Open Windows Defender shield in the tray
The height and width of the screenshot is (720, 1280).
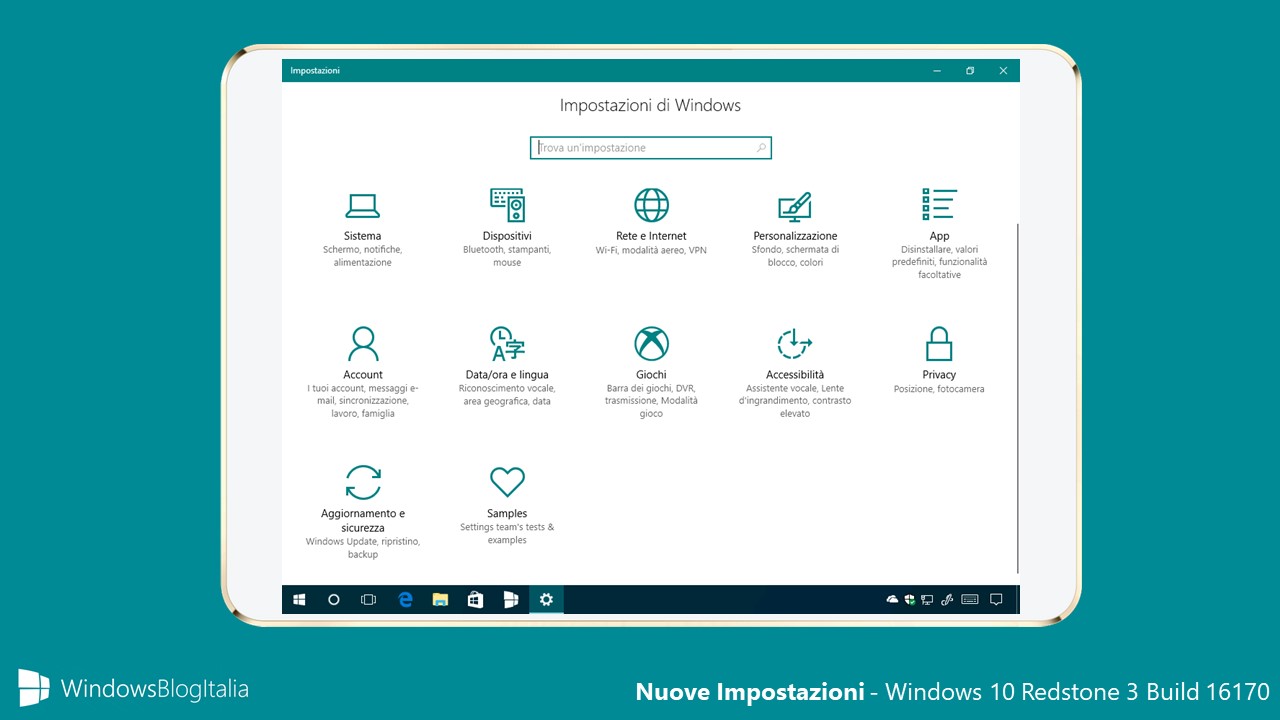910,599
